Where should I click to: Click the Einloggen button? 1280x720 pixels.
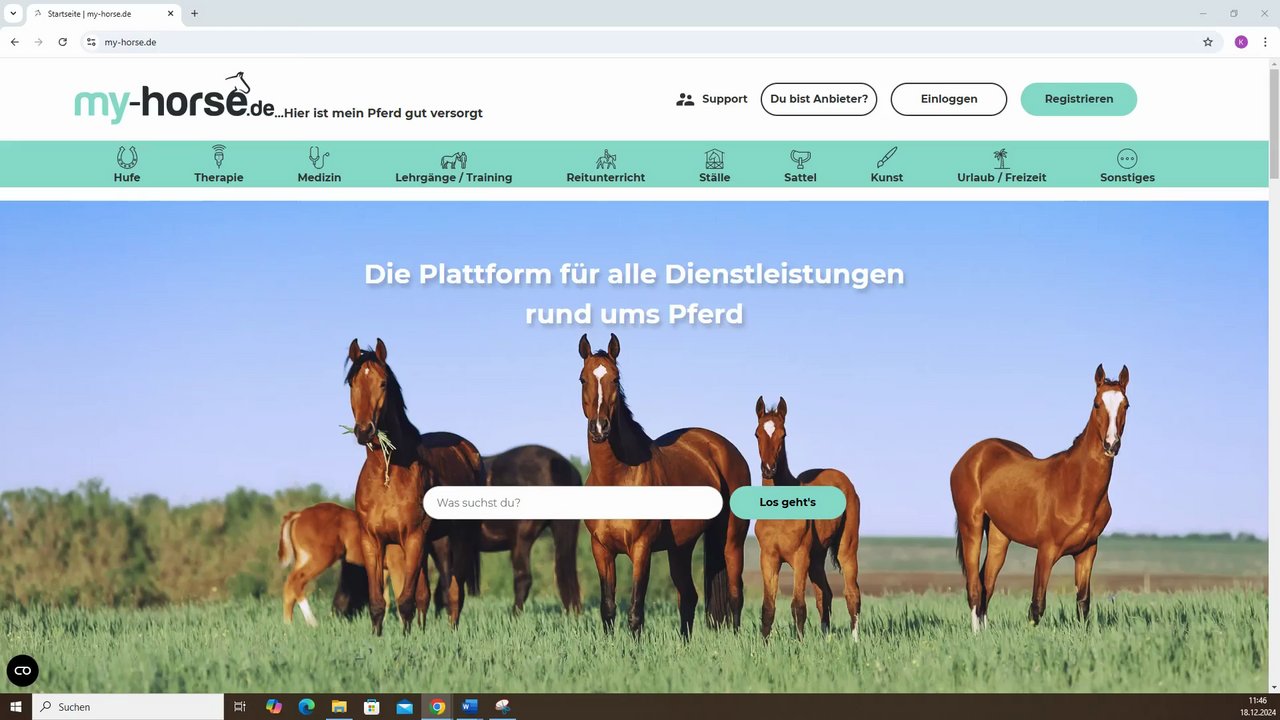point(949,99)
